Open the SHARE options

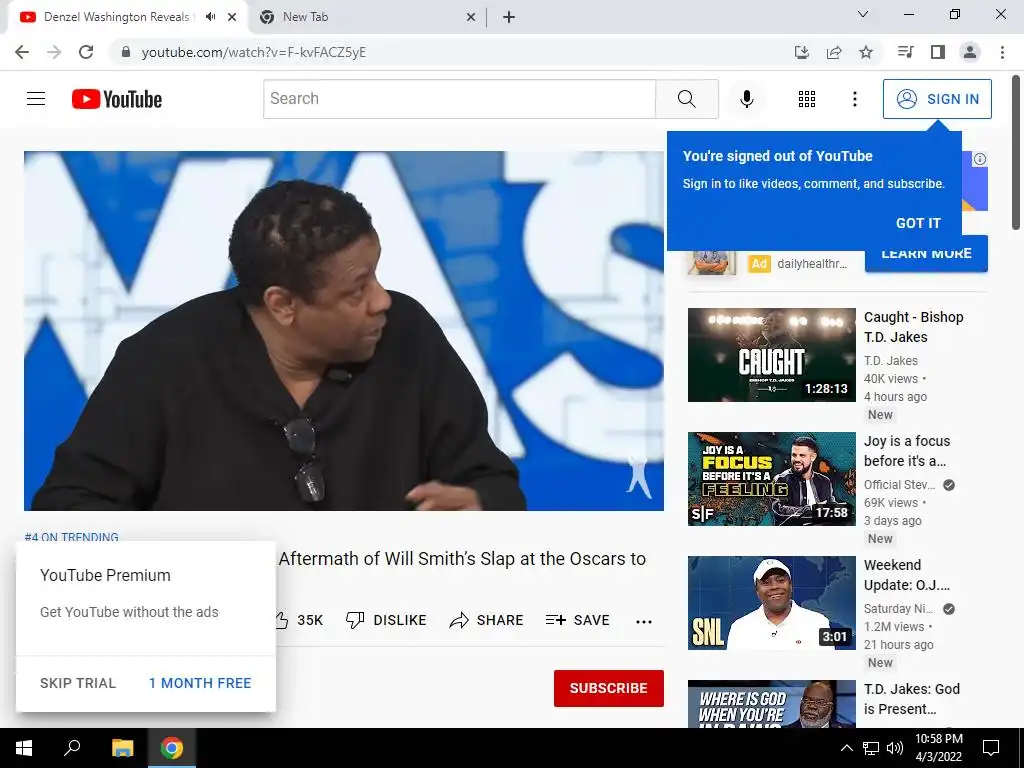tap(487, 620)
